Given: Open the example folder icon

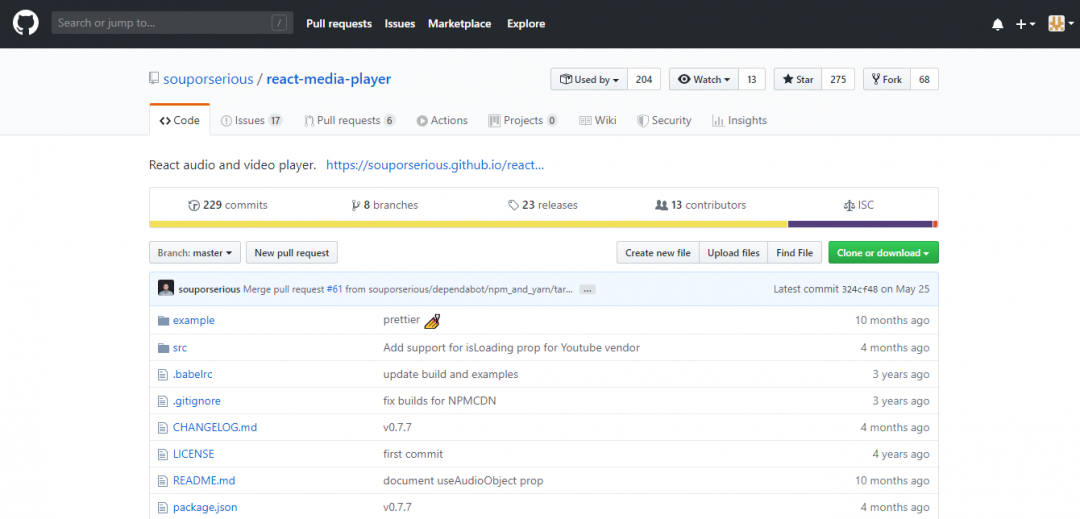Looking at the screenshot, I should [x=163, y=321].
